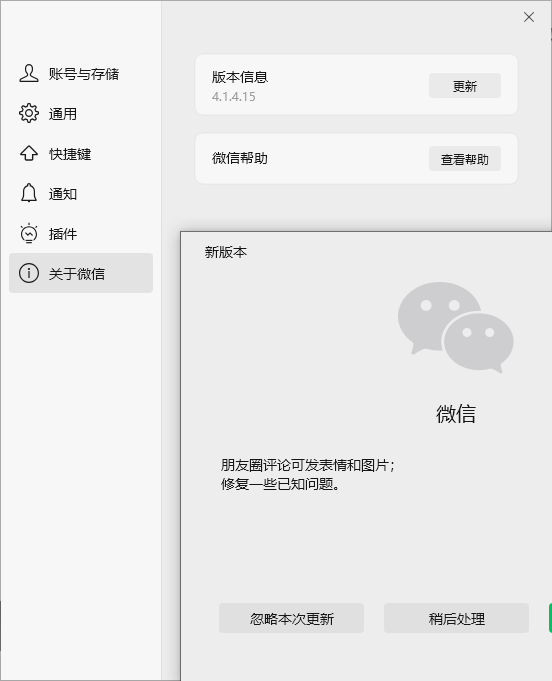
Task: Click the up-arrow icon beside 快捷键
Action: pos(29,153)
